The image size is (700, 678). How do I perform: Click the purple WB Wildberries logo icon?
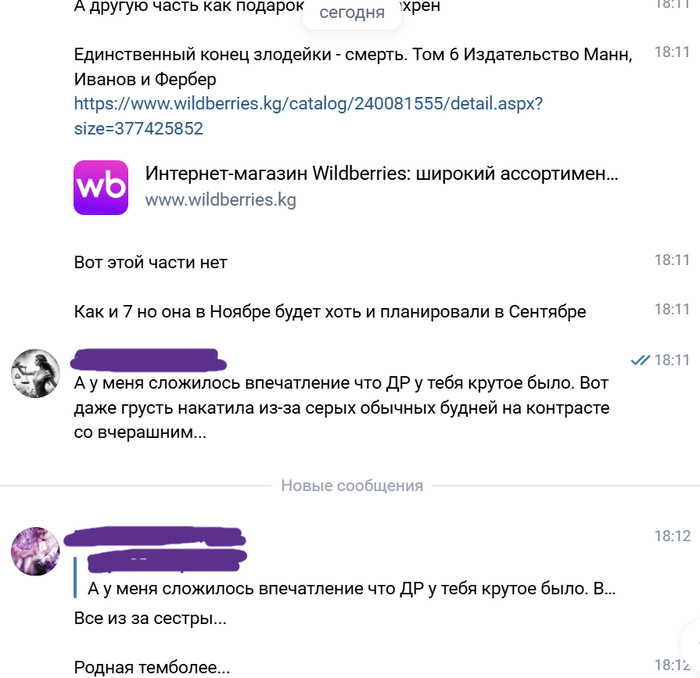click(x=101, y=187)
